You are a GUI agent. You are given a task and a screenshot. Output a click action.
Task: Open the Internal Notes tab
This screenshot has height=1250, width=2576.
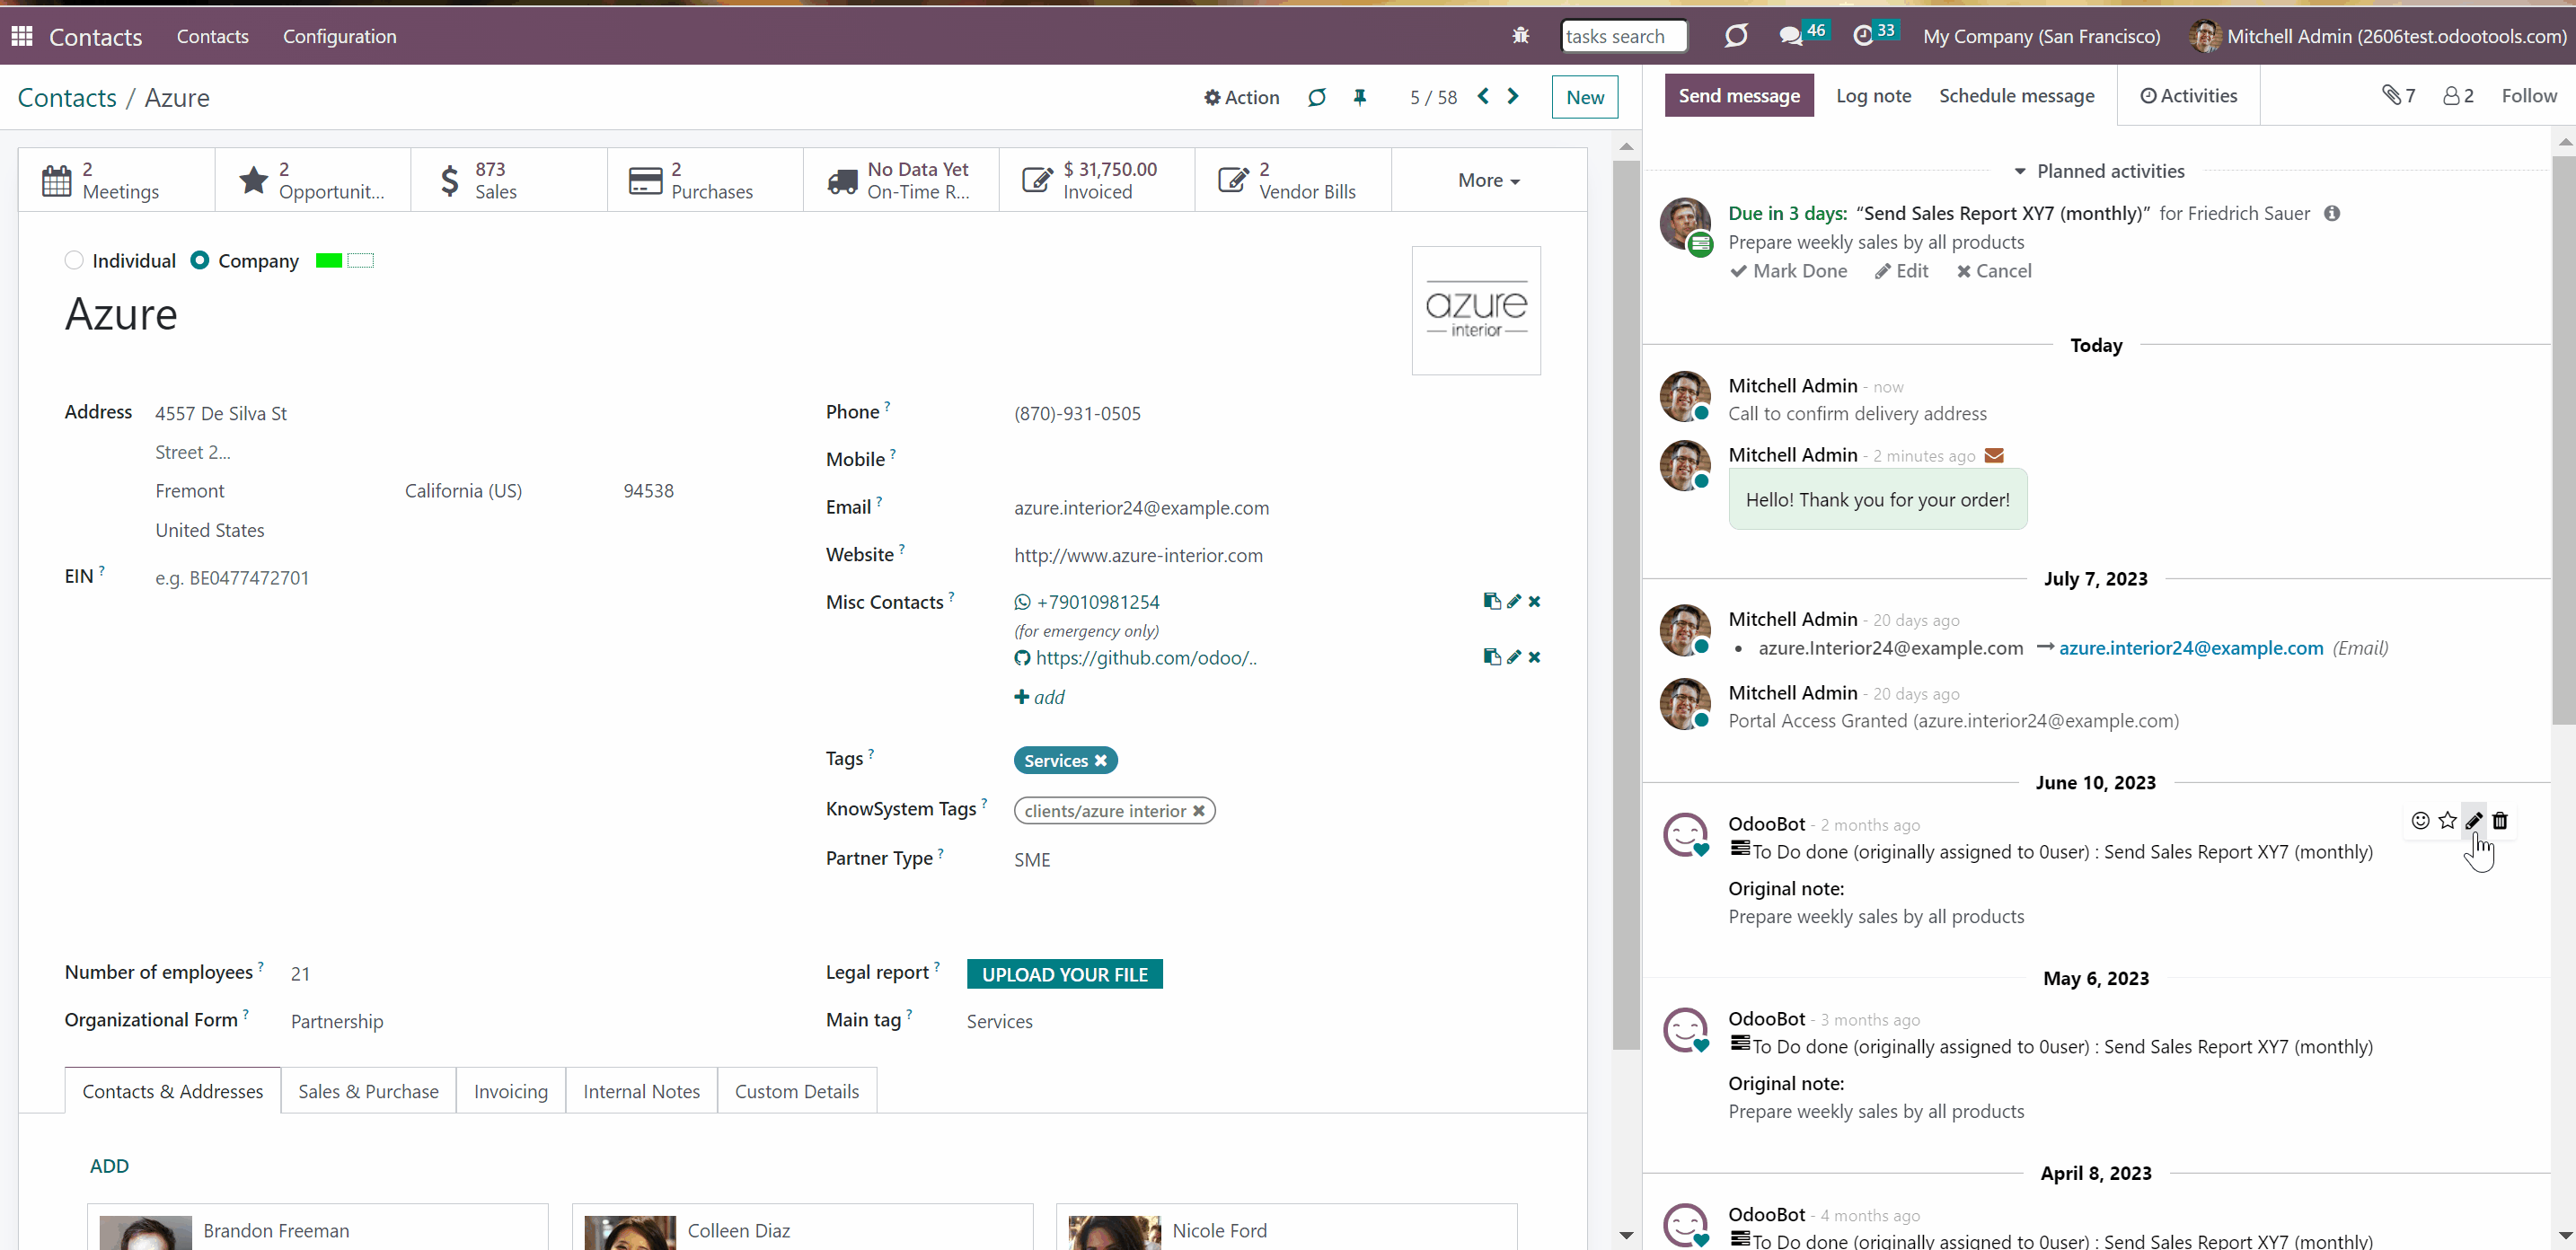click(642, 1091)
